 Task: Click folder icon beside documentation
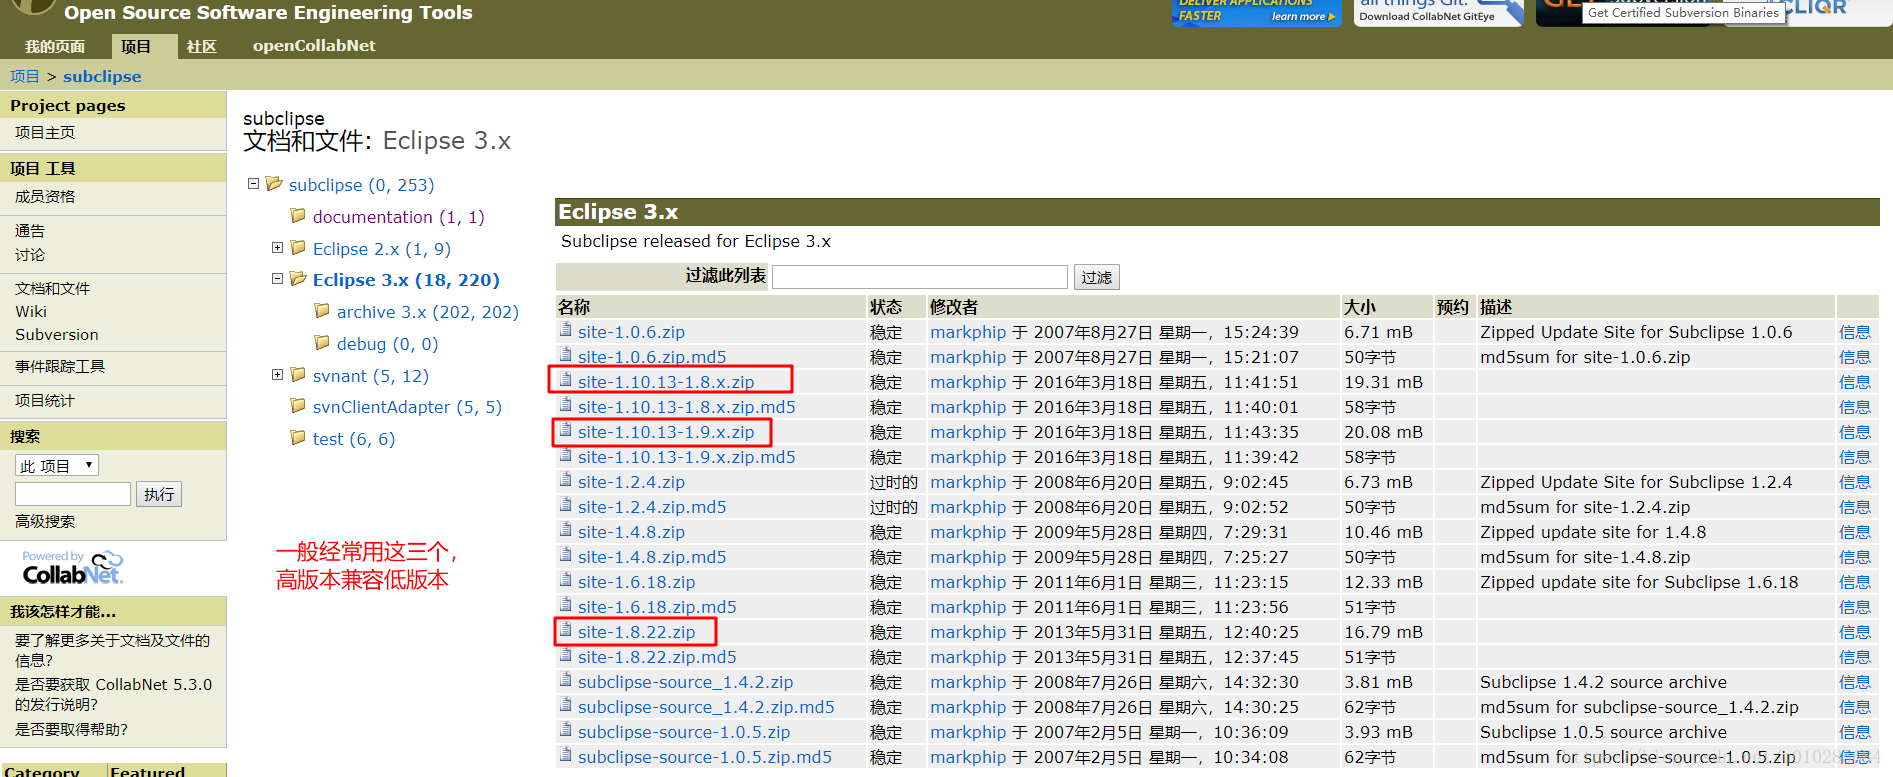click(x=297, y=215)
